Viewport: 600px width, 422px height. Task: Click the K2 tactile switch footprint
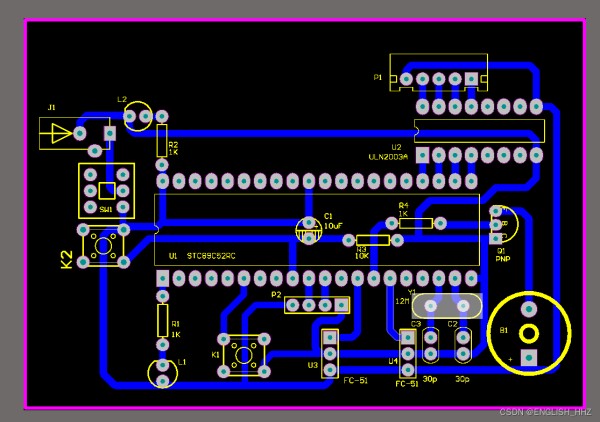pos(104,246)
